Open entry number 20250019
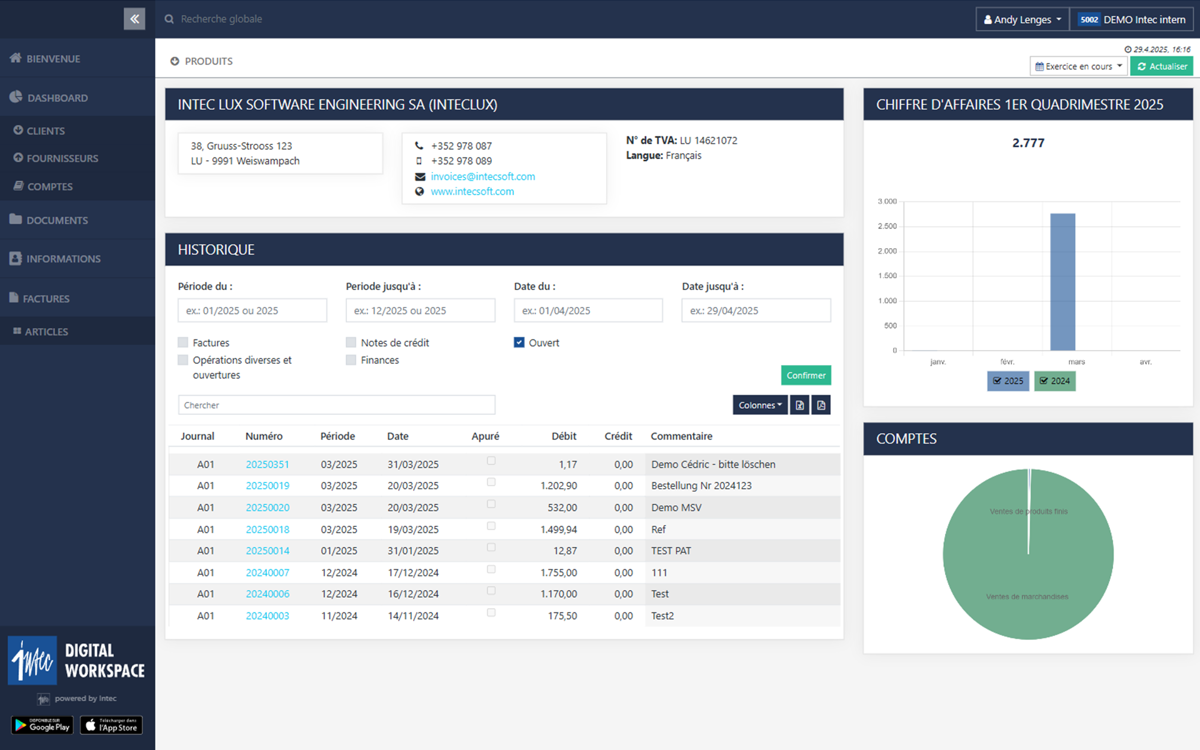 point(267,486)
